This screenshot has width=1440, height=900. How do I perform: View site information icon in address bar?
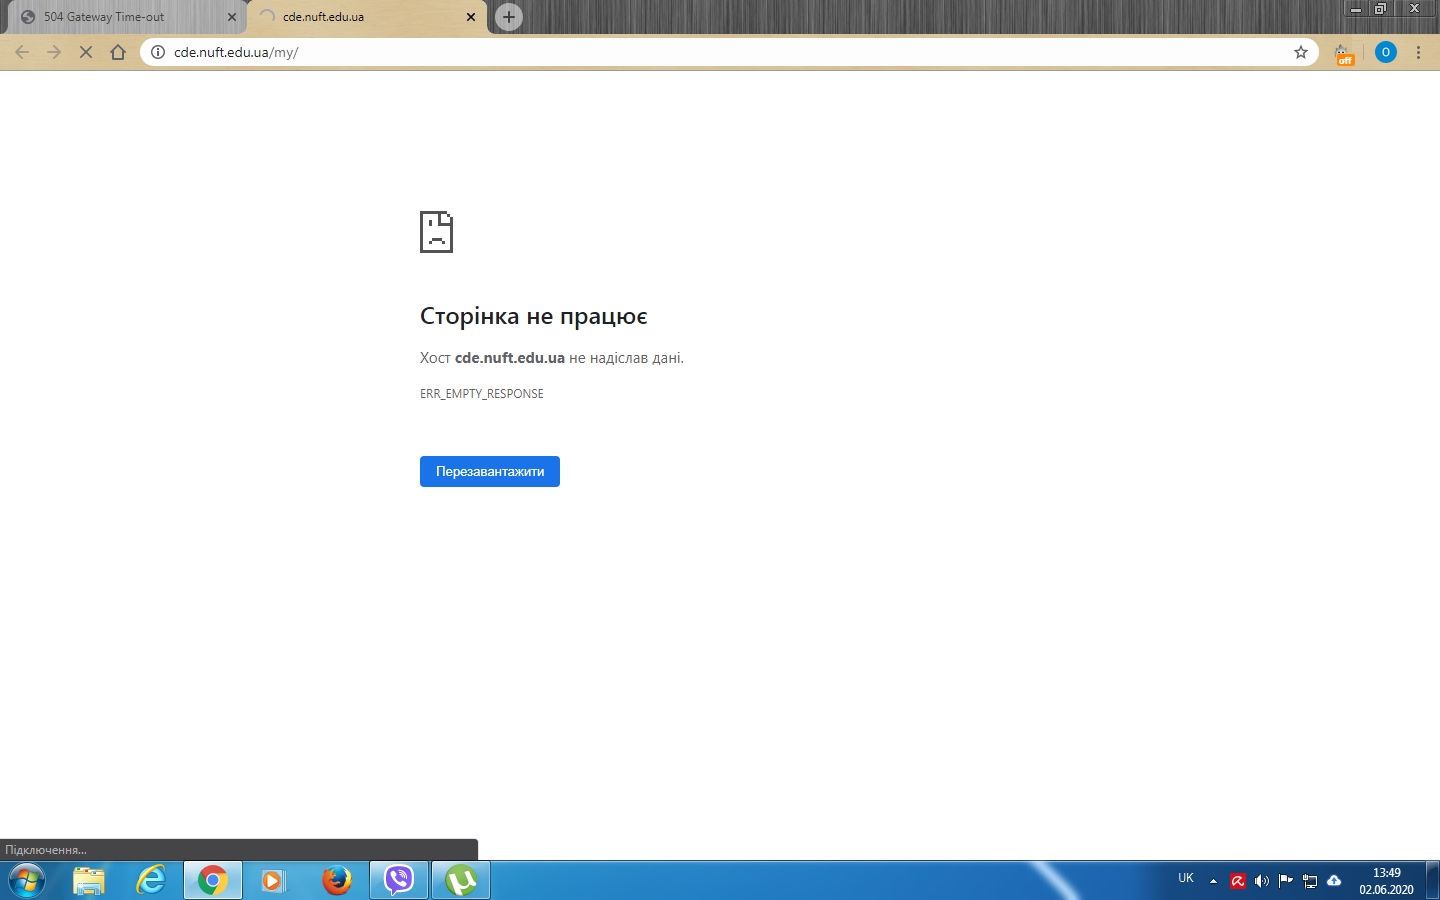158,52
